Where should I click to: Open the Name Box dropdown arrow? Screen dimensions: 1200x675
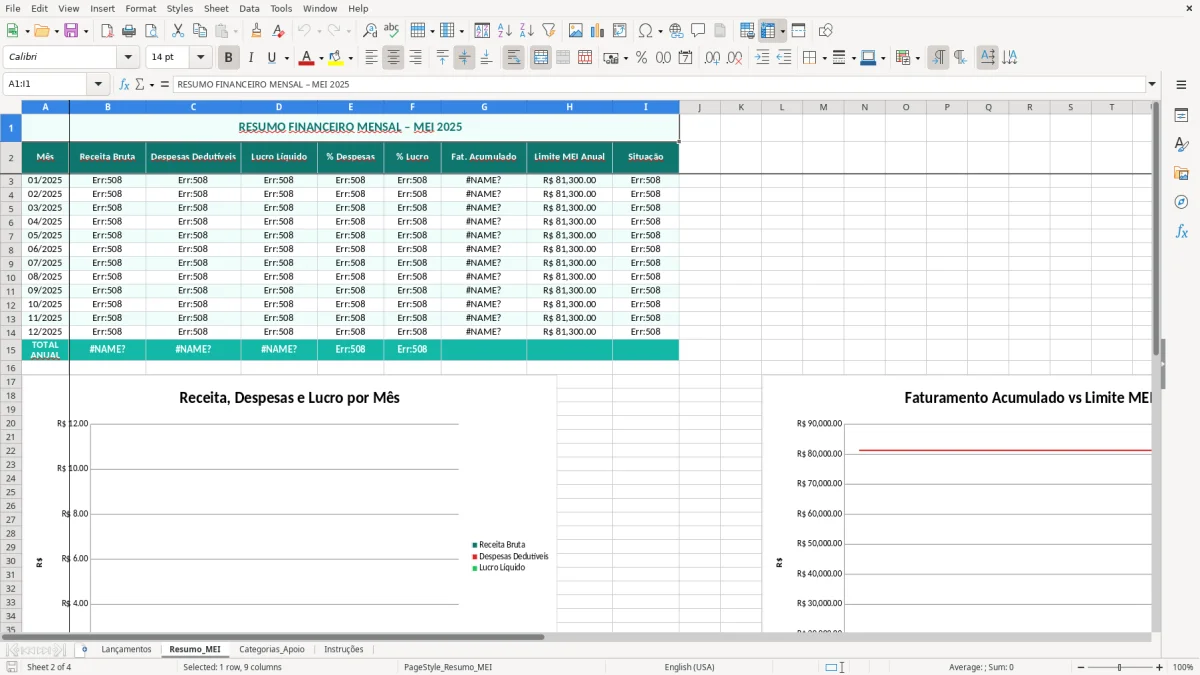(x=98, y=84)
